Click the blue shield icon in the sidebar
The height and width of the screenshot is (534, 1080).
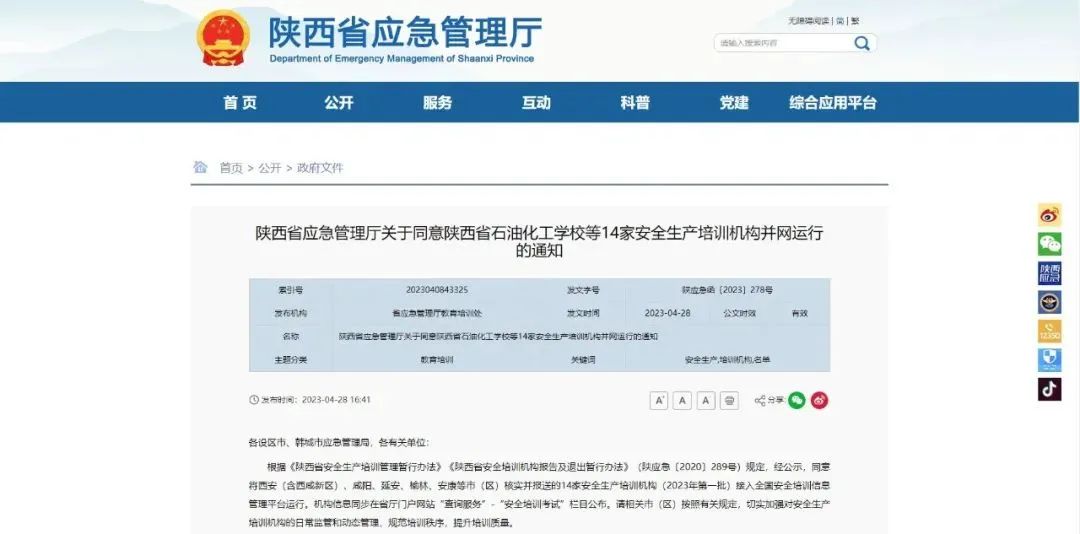pos(1050,360)
